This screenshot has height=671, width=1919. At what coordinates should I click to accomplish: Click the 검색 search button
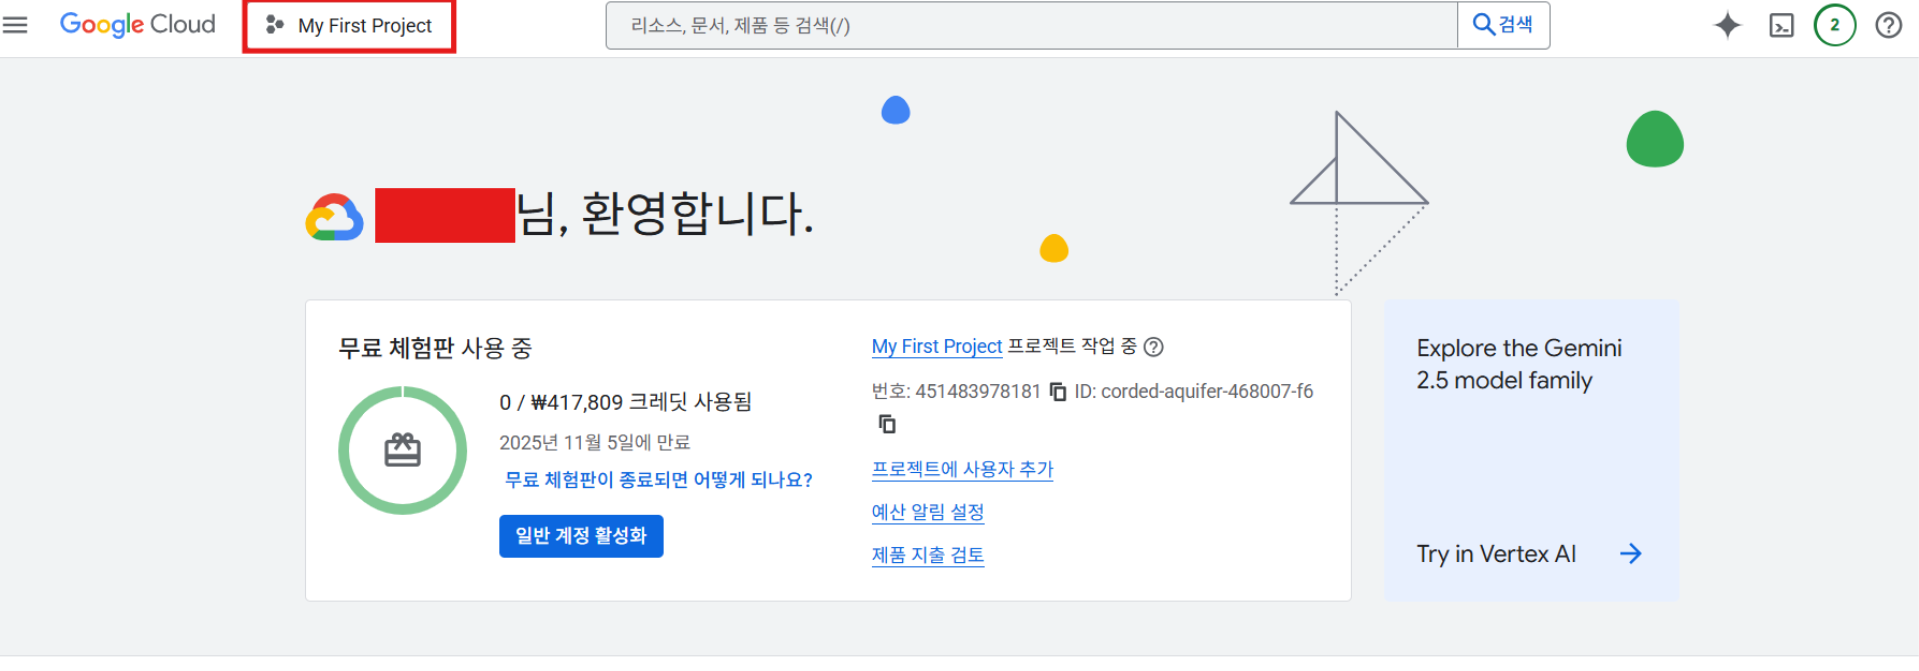[1503, 25]
